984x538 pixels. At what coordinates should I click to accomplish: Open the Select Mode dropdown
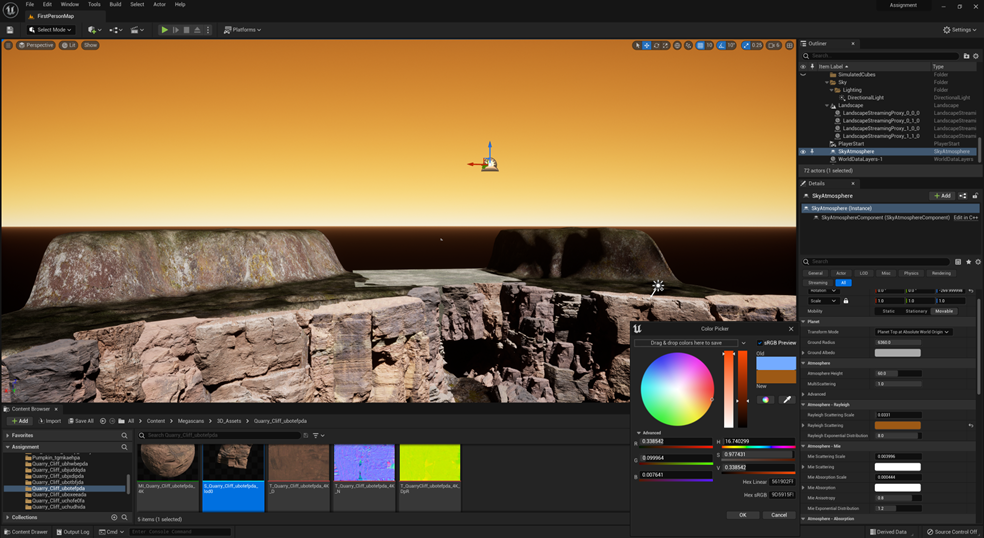(50, 30)
